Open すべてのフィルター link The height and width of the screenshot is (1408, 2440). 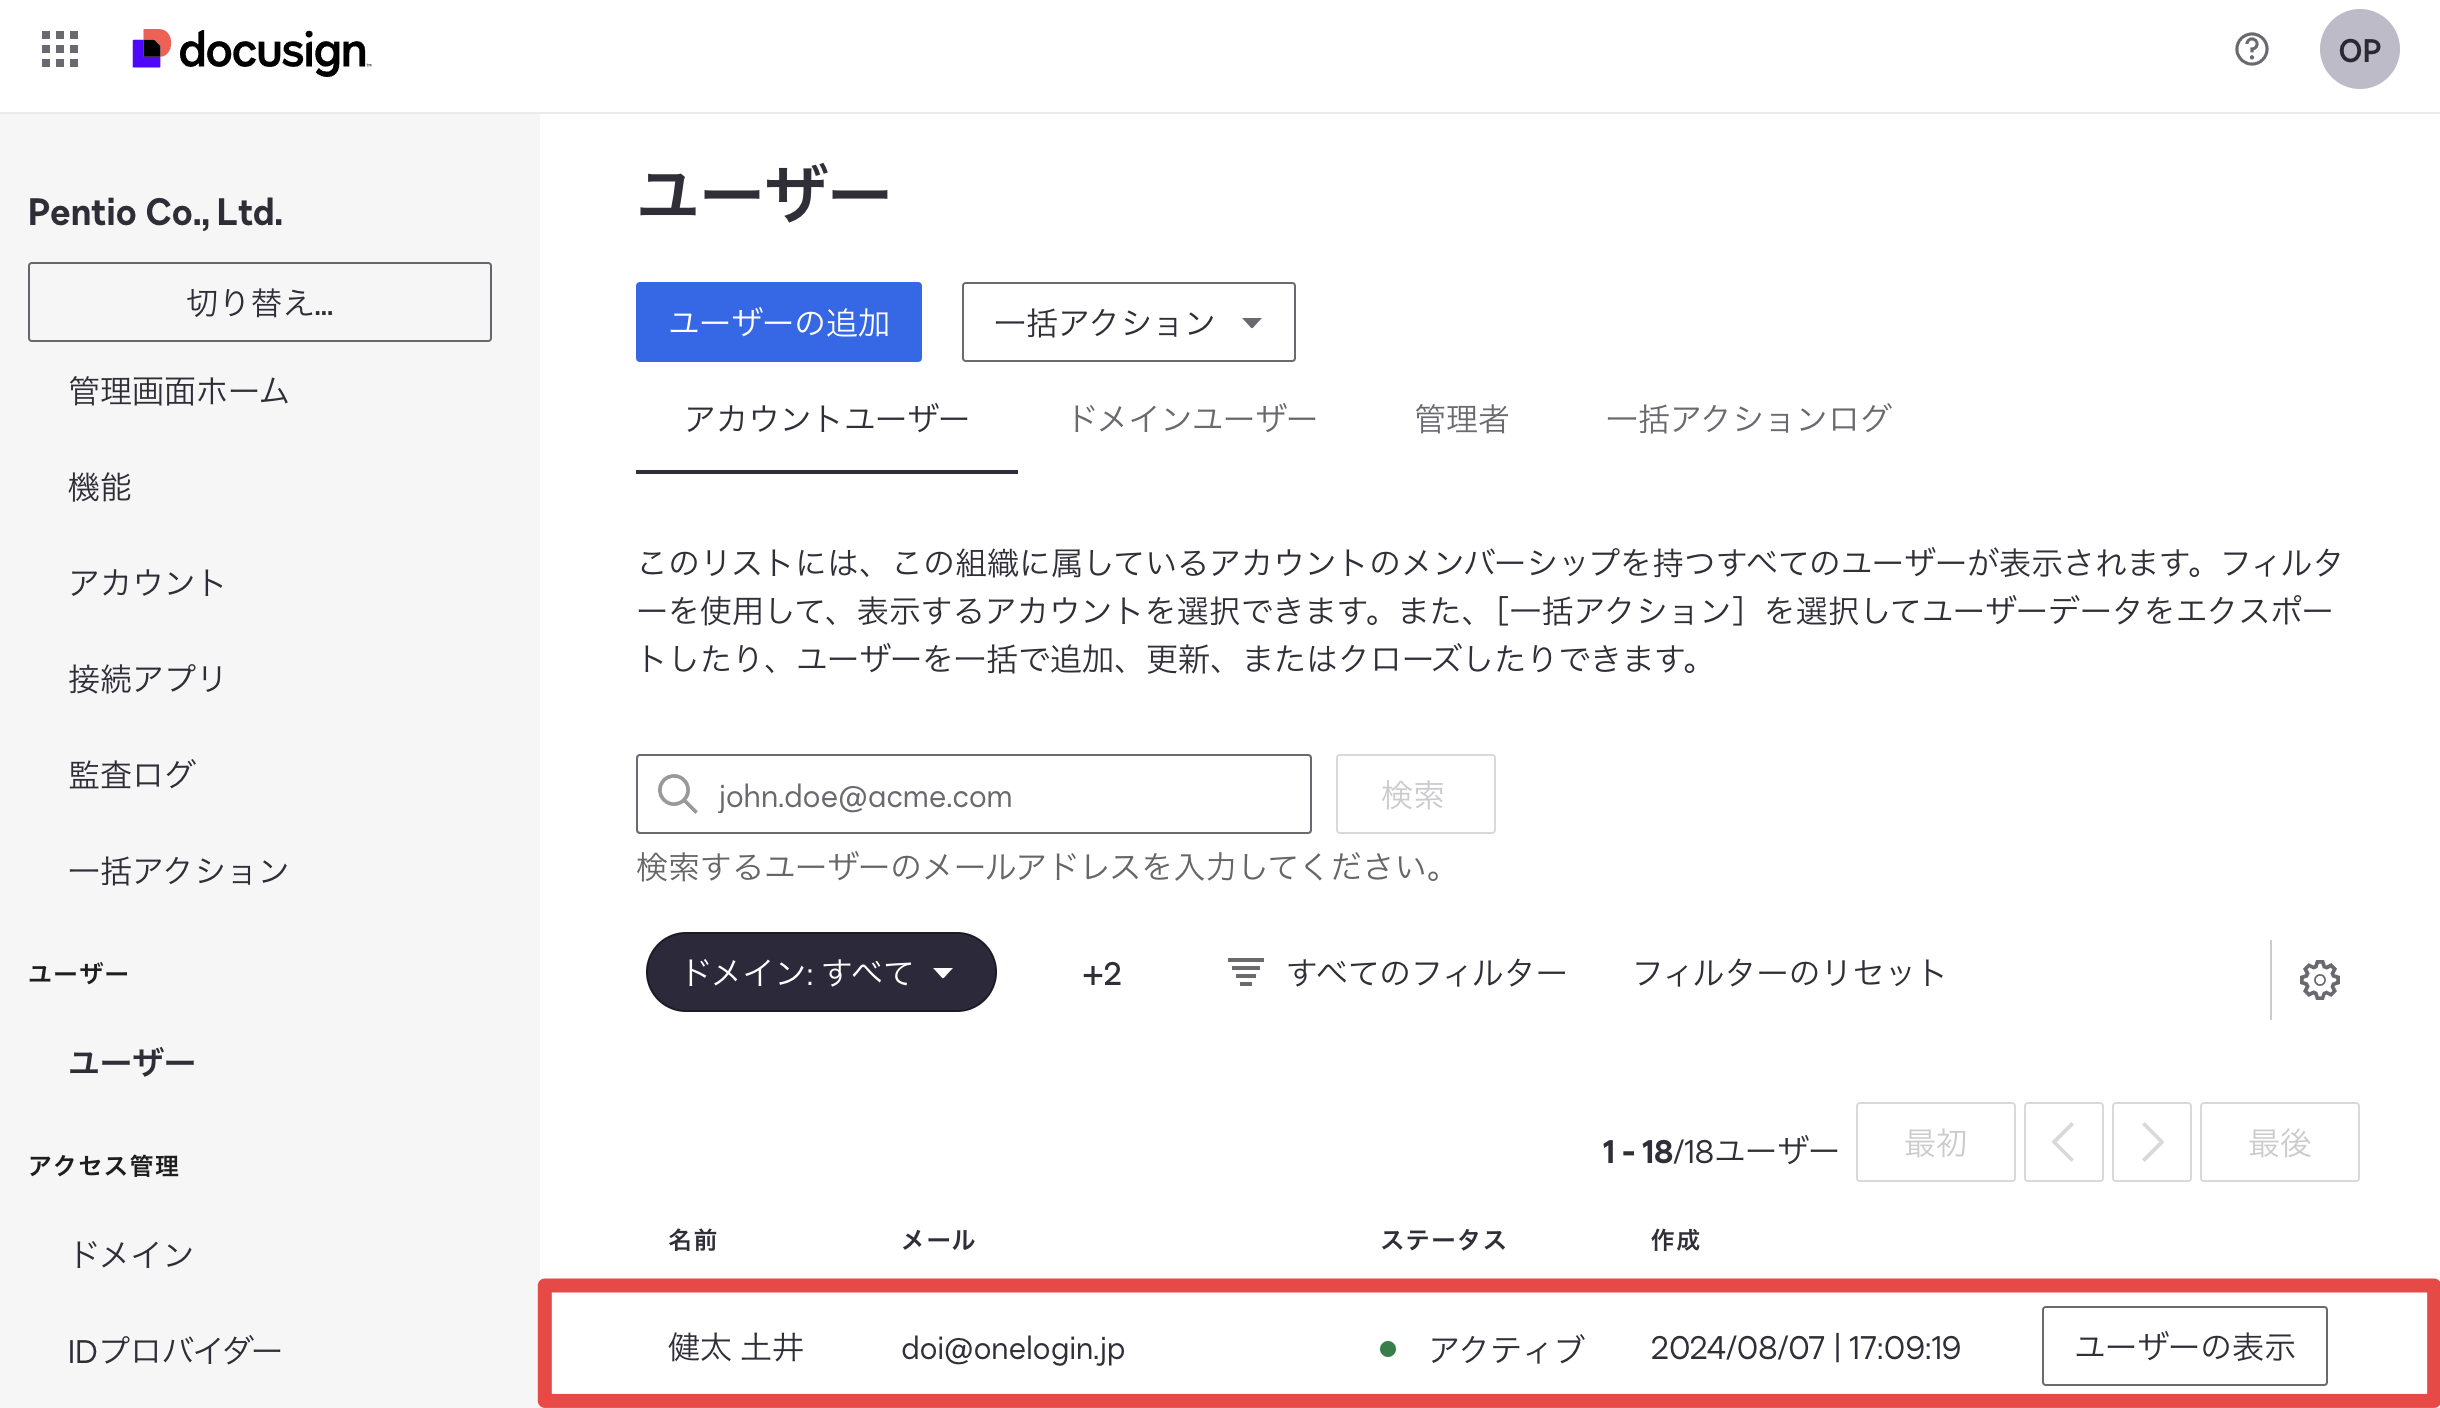(1427, 972)
